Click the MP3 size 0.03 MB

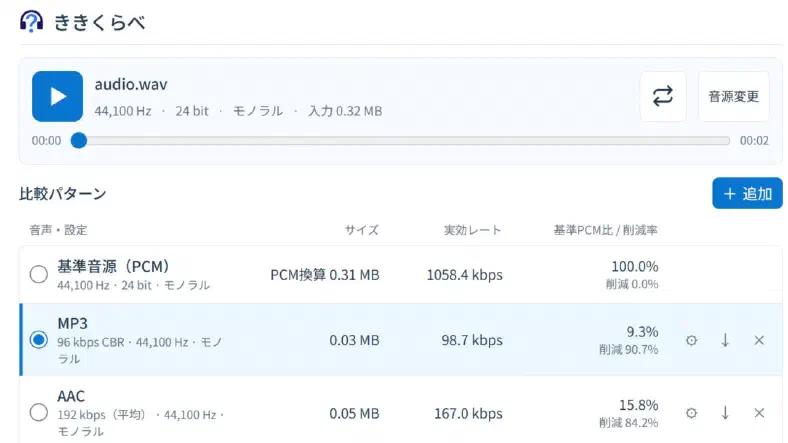click(354, 341)
